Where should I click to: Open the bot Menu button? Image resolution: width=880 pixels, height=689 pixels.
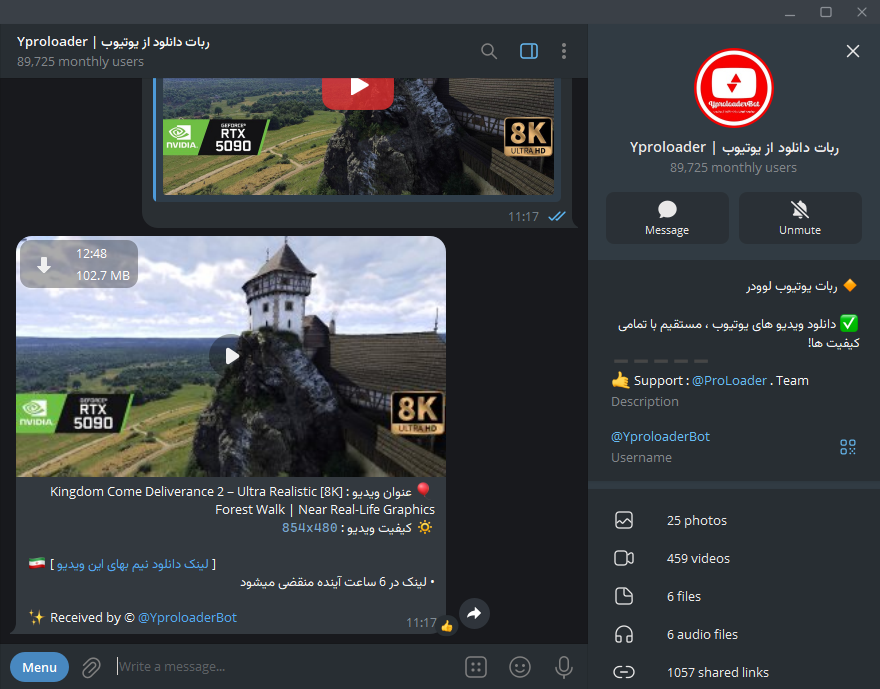click(x=39, y=667)
